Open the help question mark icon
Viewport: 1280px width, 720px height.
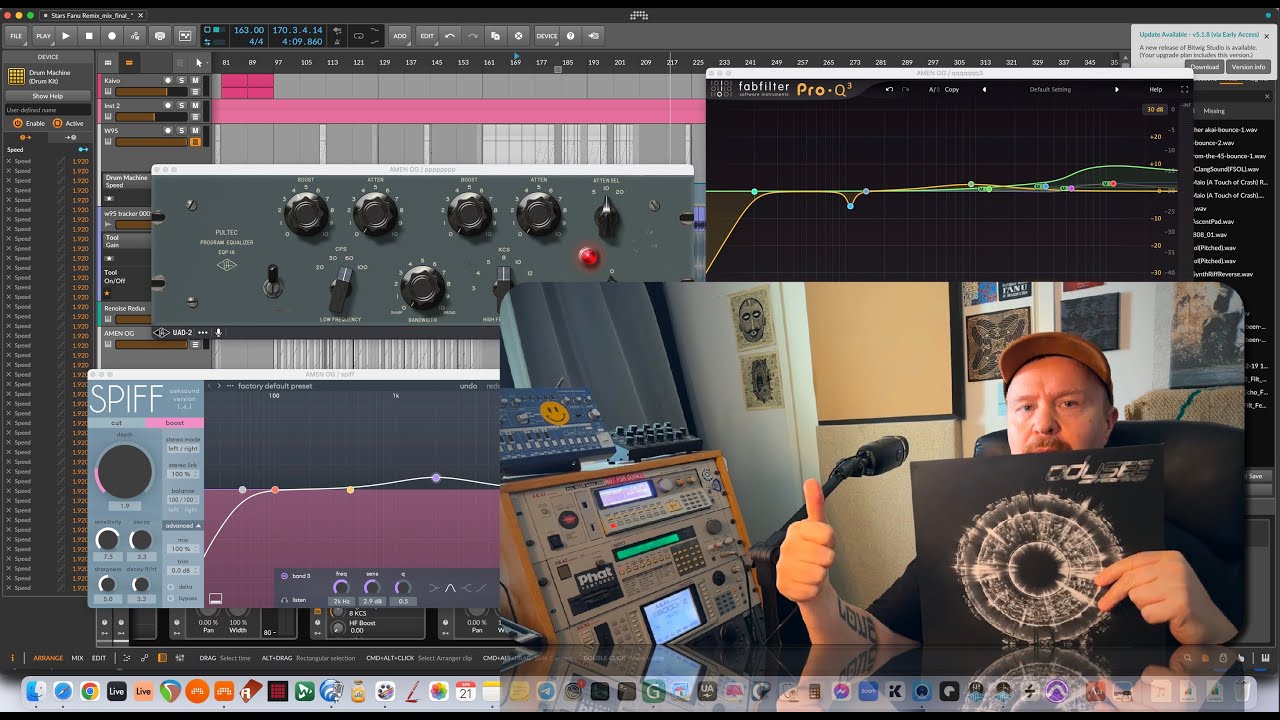[571, 36]
